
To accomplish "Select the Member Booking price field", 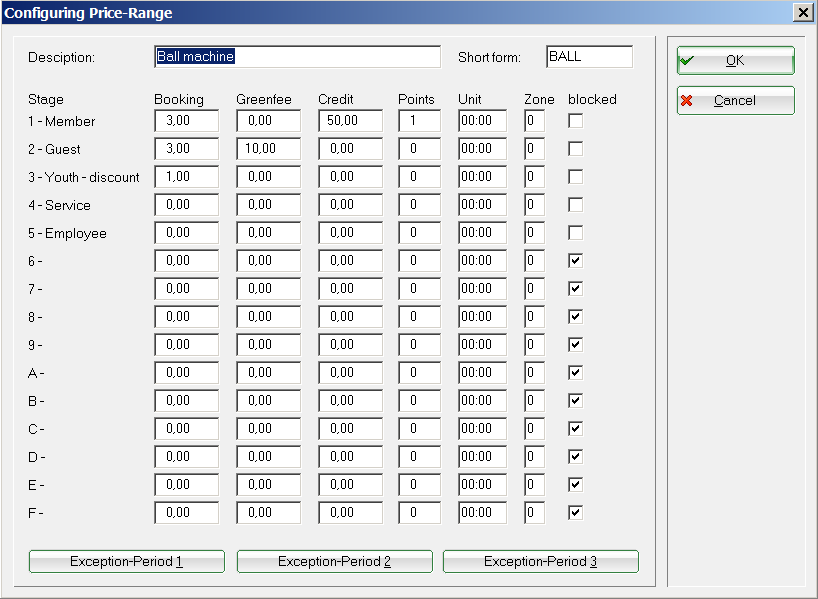I will point(186,121).
